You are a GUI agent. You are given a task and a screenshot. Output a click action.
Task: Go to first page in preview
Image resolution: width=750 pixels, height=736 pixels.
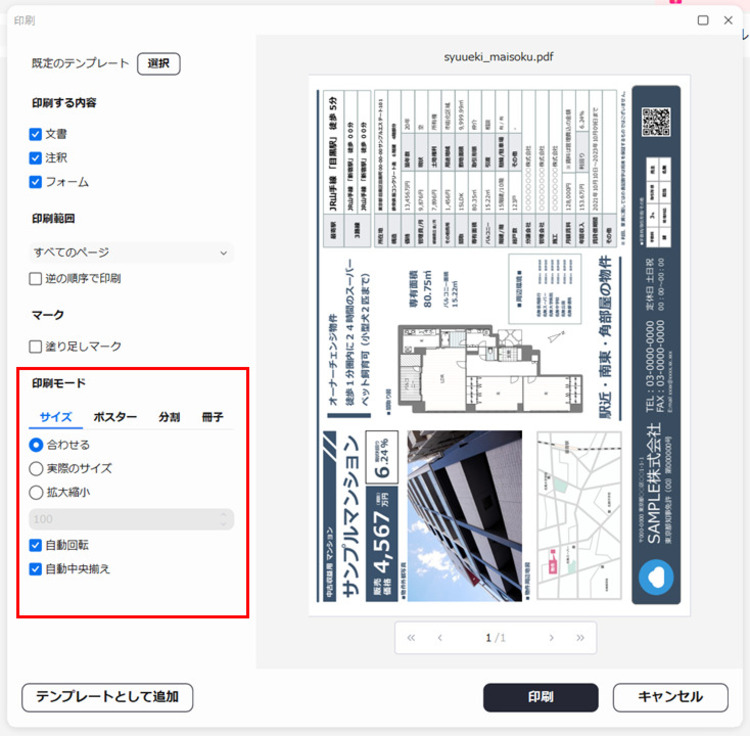[x=411, y=637]
